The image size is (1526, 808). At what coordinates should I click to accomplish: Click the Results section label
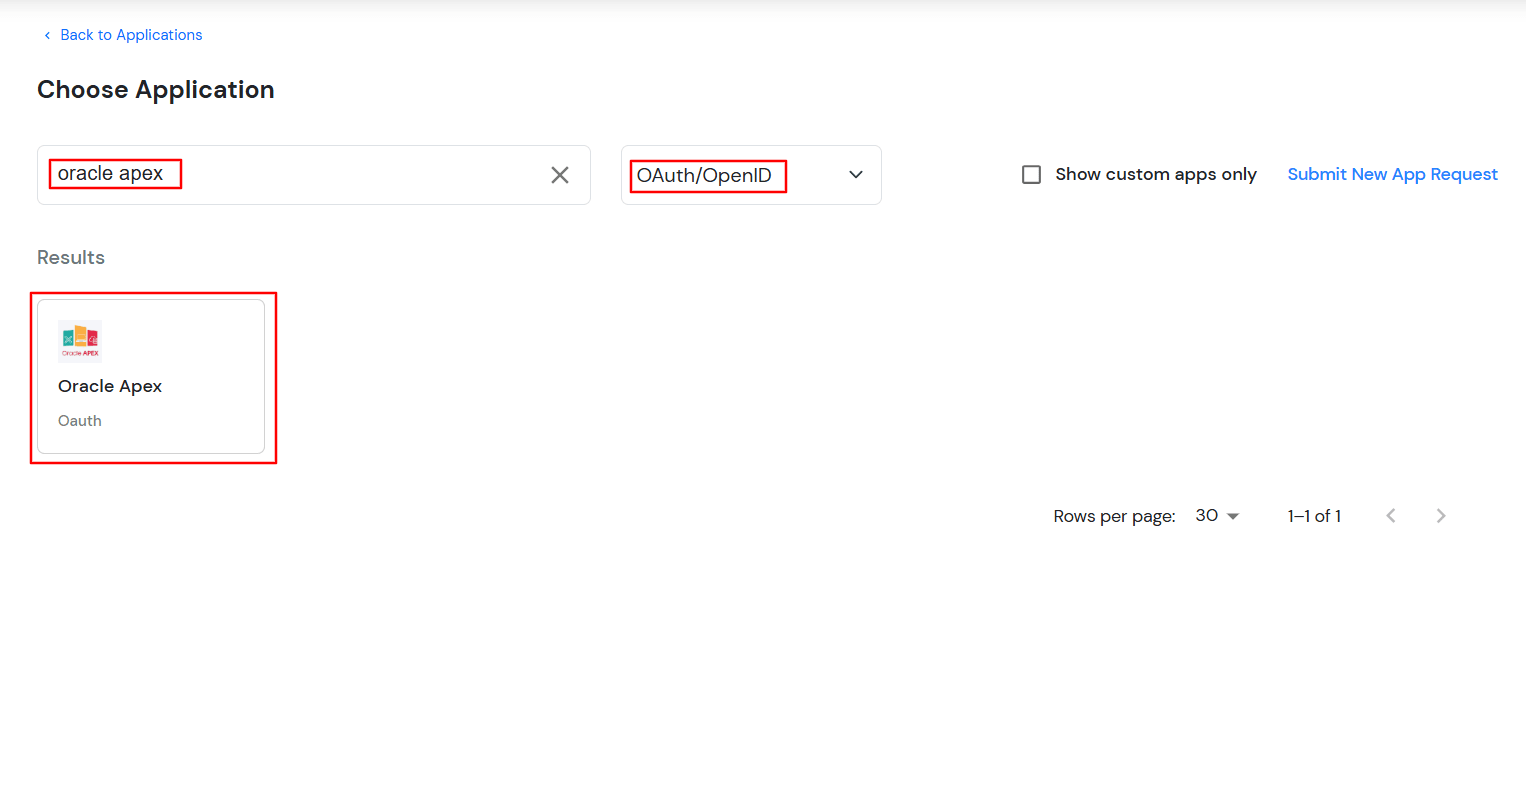tap(70, 257)
